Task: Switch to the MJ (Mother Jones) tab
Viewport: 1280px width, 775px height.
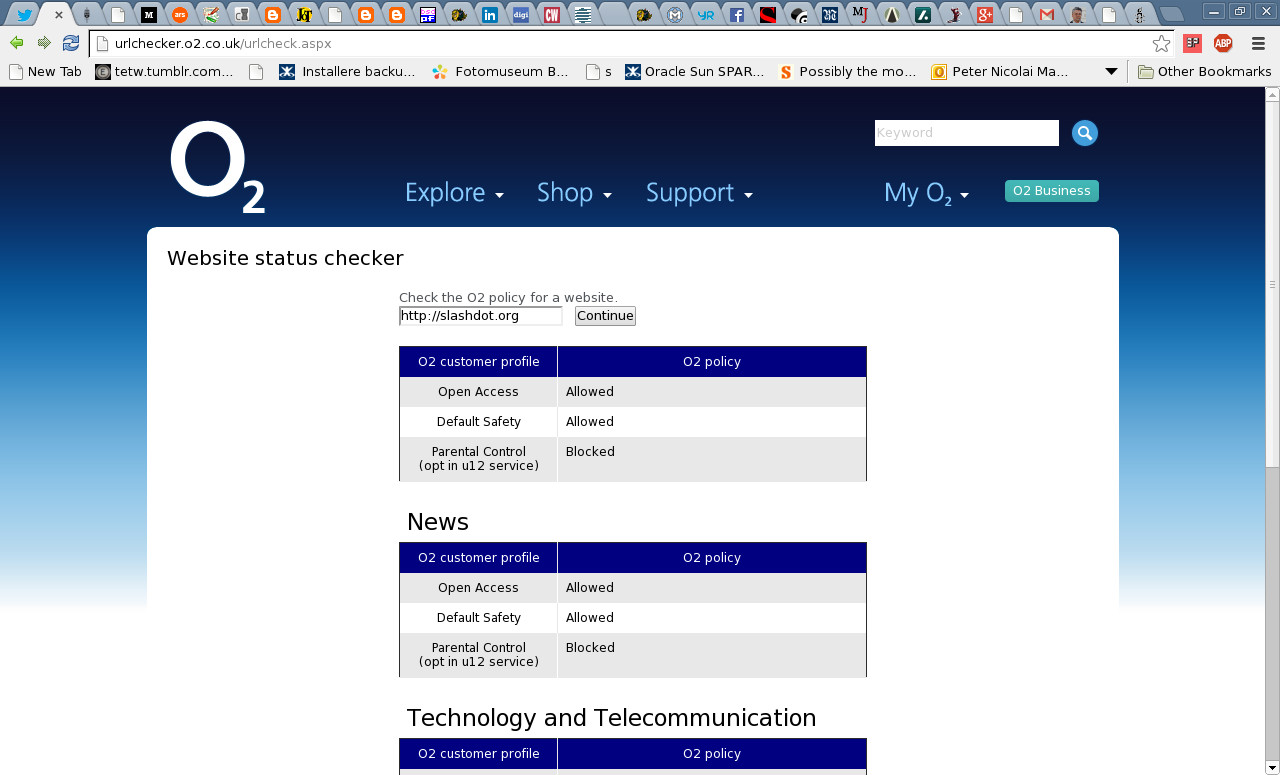Action: 860,14
